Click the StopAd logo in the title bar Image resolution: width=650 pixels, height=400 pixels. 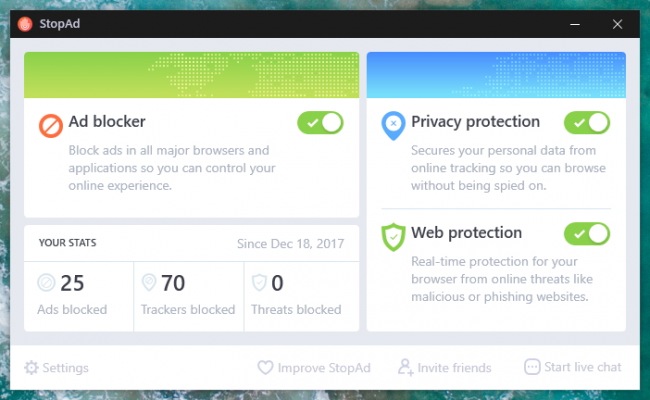tap(25, 24)
